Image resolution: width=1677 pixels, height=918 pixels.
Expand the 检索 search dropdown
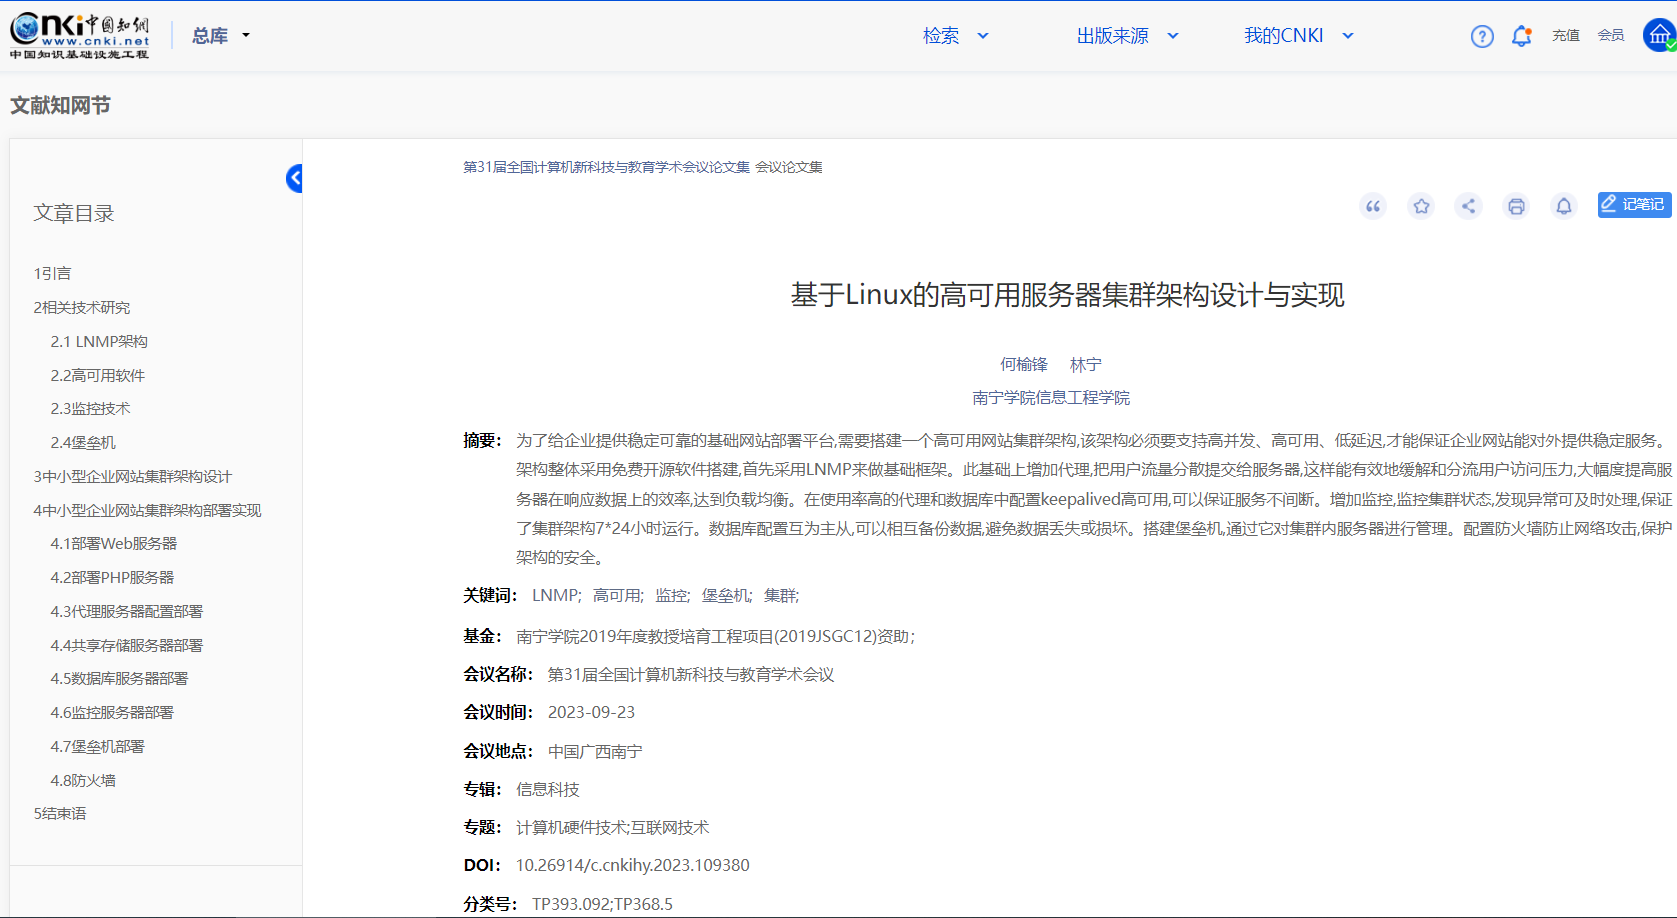point(955,36)
